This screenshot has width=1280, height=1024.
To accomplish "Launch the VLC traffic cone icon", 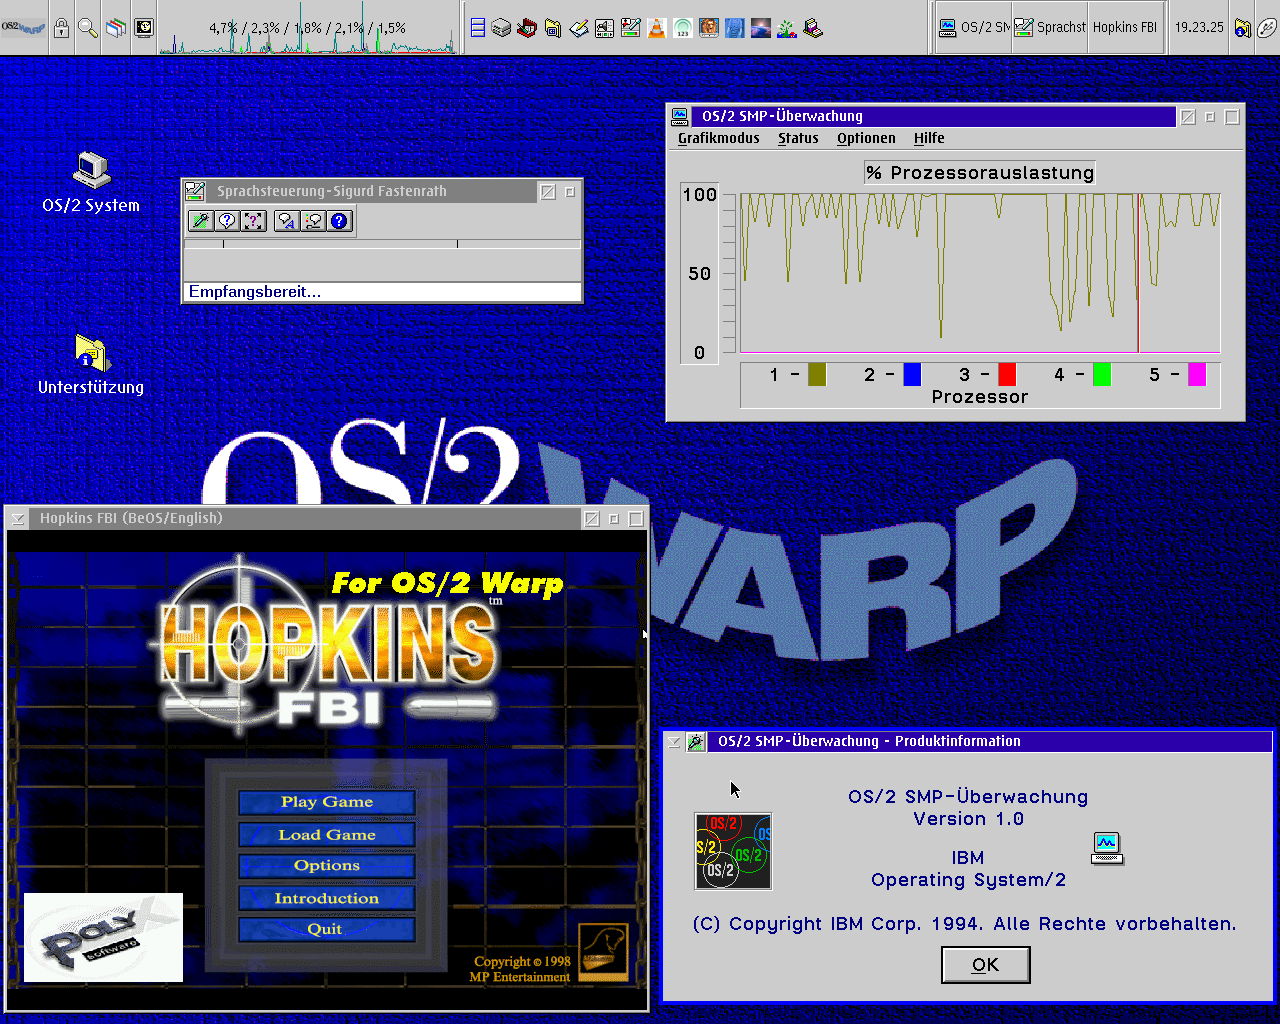I will pyautogui.click(x=657, y=28).
